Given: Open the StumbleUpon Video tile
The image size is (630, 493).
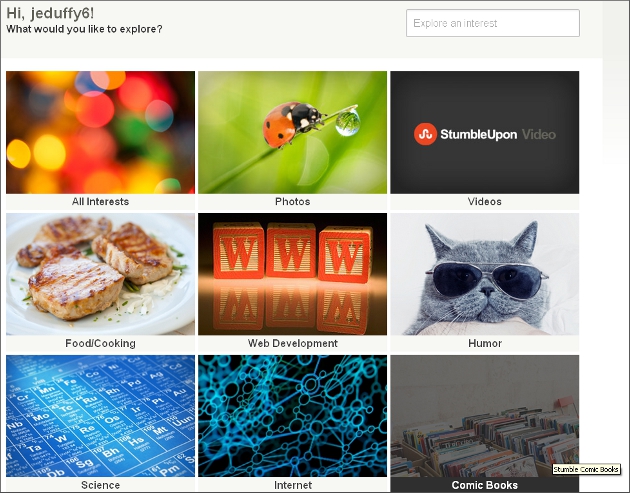Looking at the screenshot, I should click(x=485, y=132).
